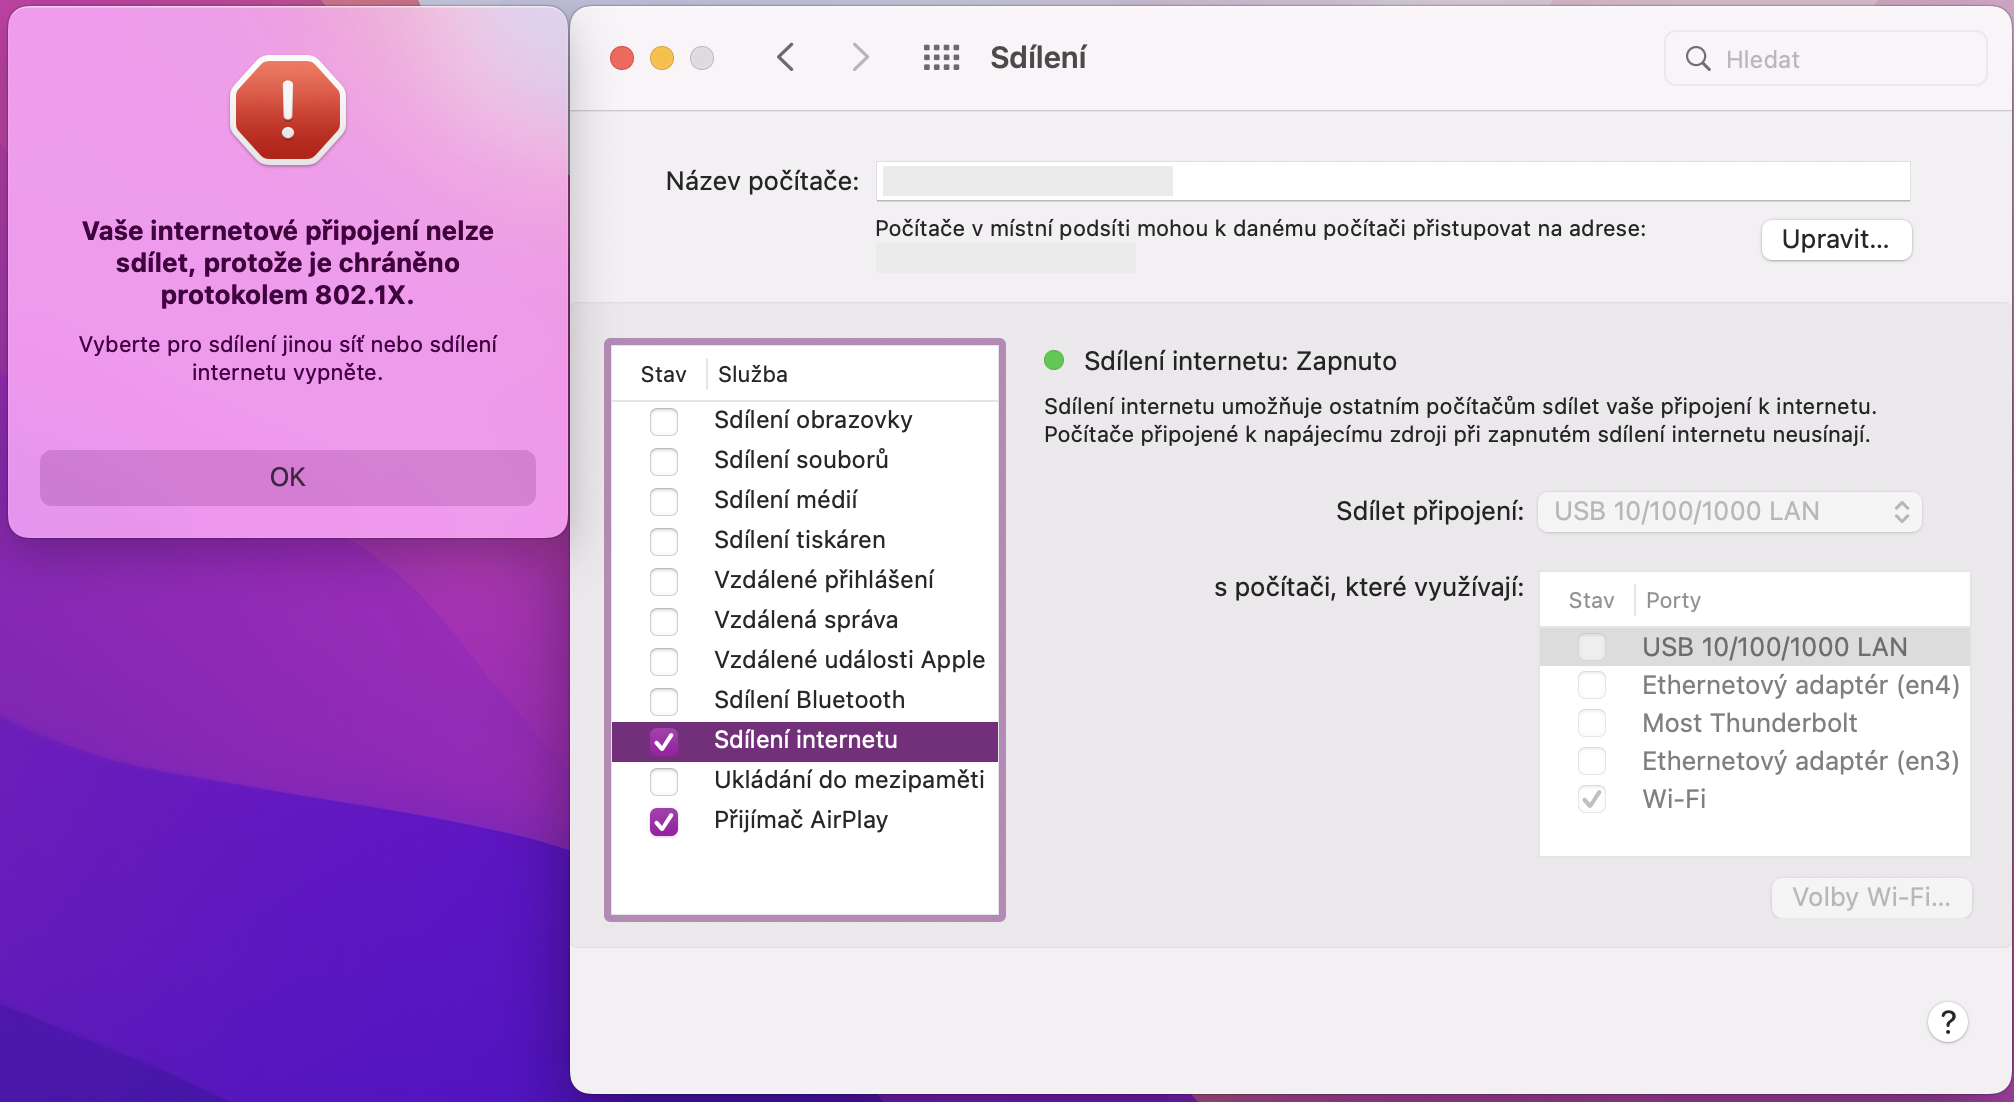This screenshot has width=2014, height=1102.
Task: Open the help question mark button
Action: (1947, 1022)
